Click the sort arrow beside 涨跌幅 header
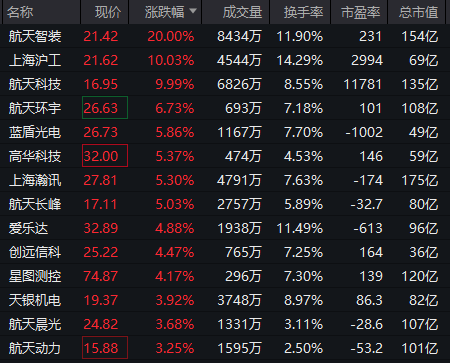 coord(193,11)
